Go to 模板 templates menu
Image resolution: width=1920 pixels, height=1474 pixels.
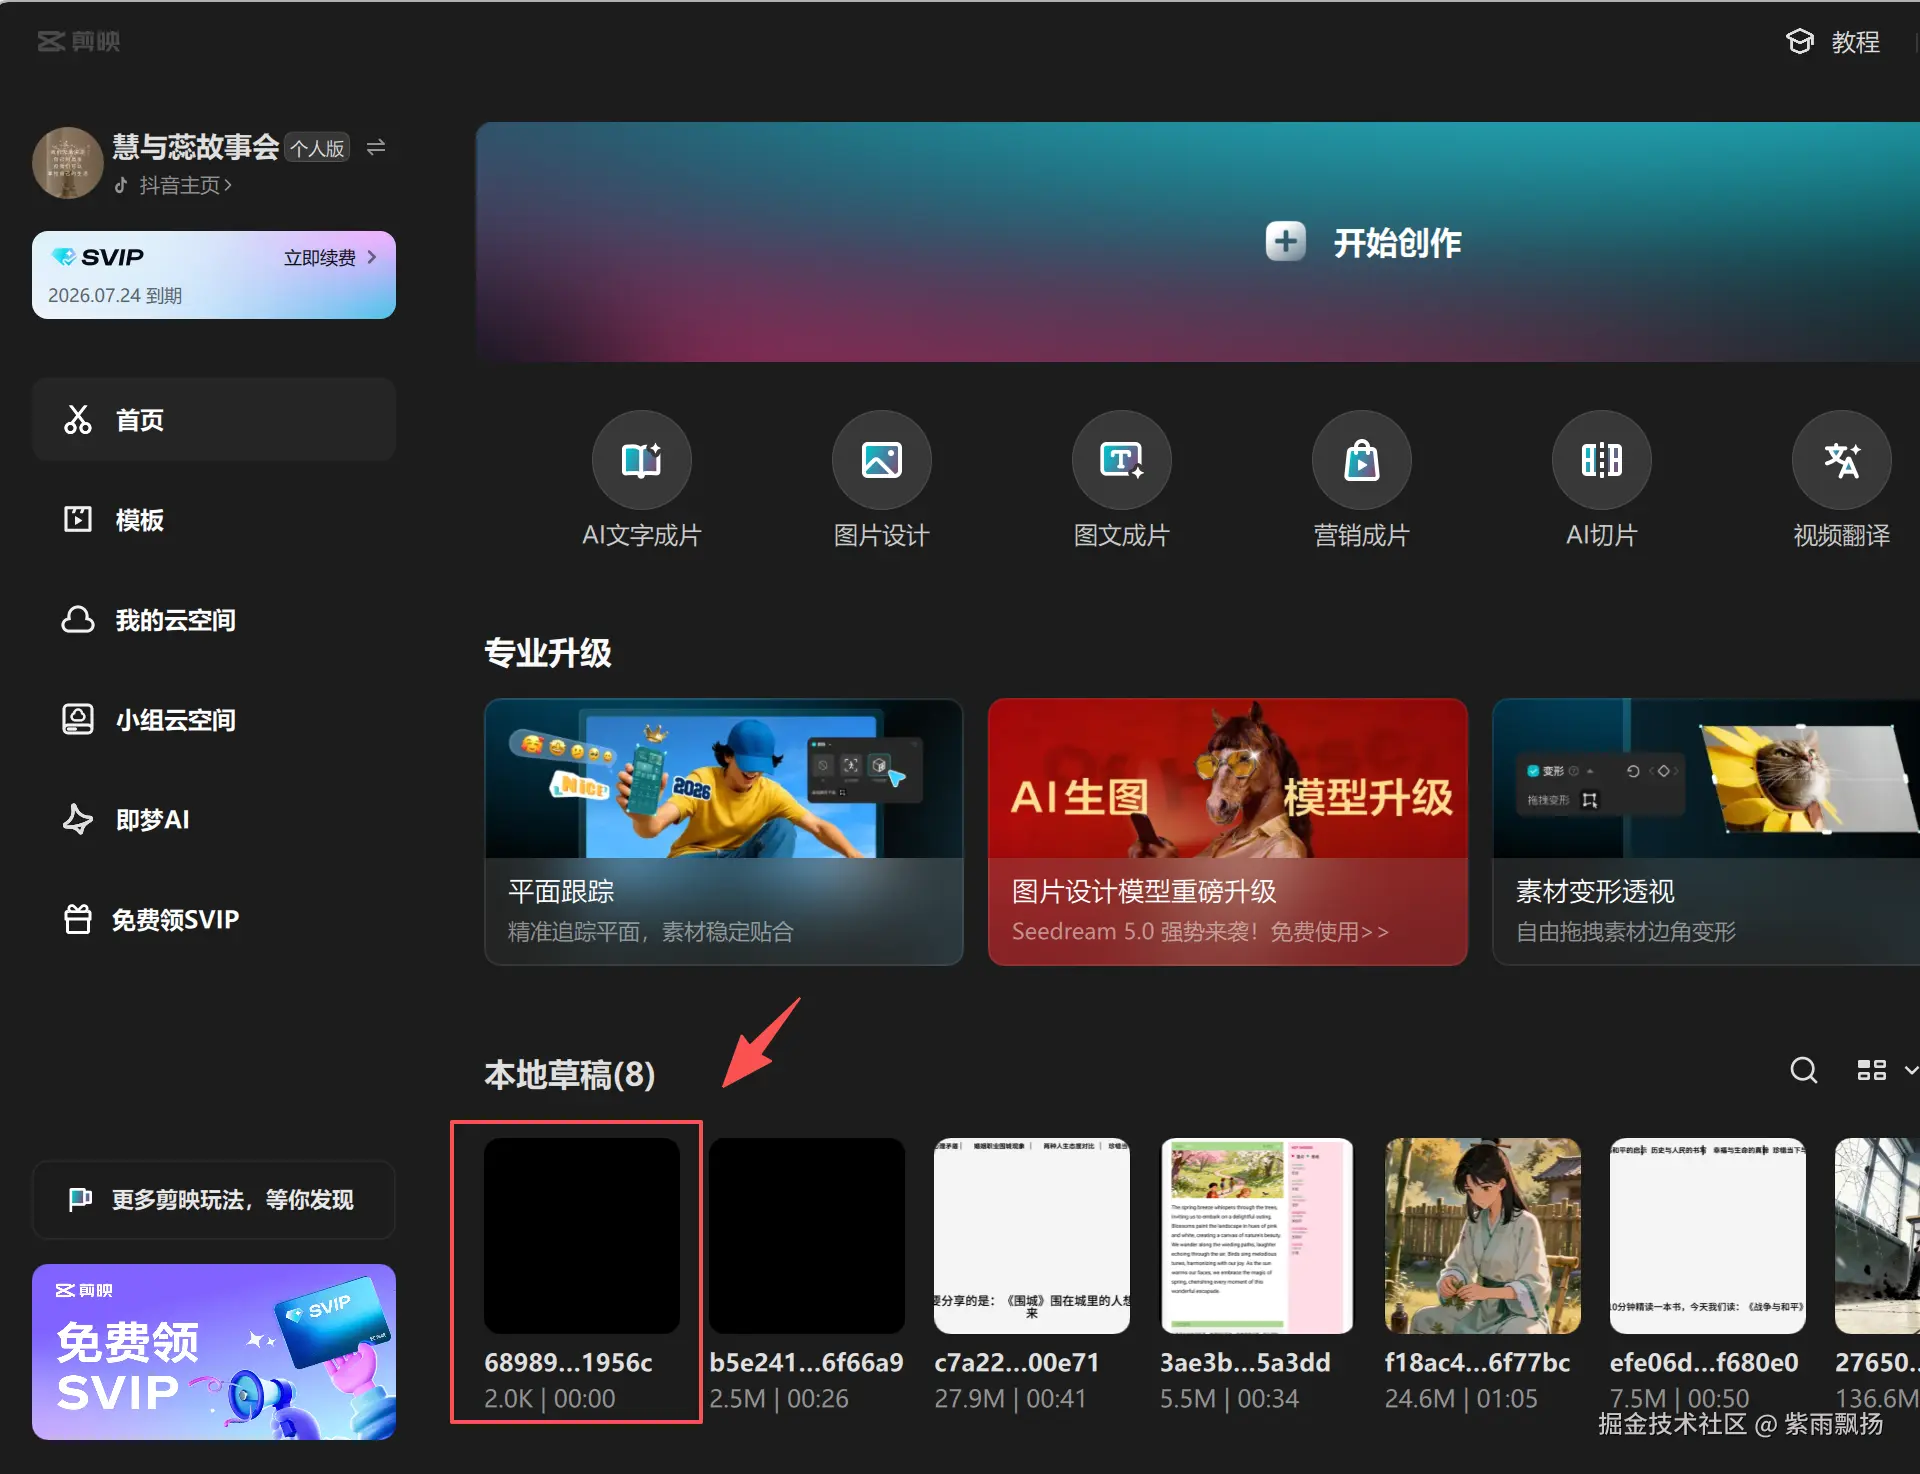point(140,520)
